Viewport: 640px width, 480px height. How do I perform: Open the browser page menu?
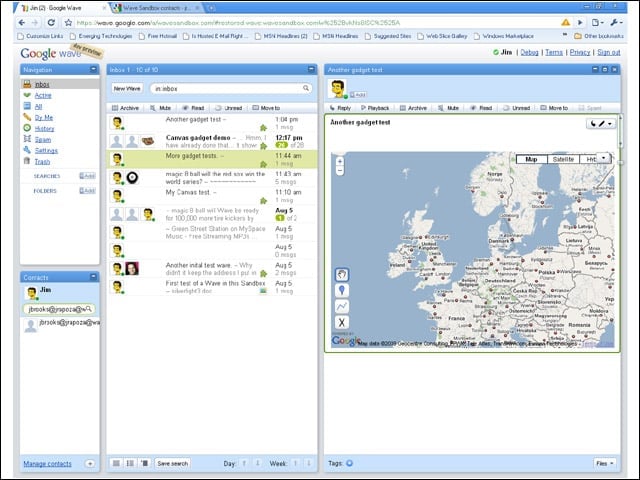coord(597,22)
